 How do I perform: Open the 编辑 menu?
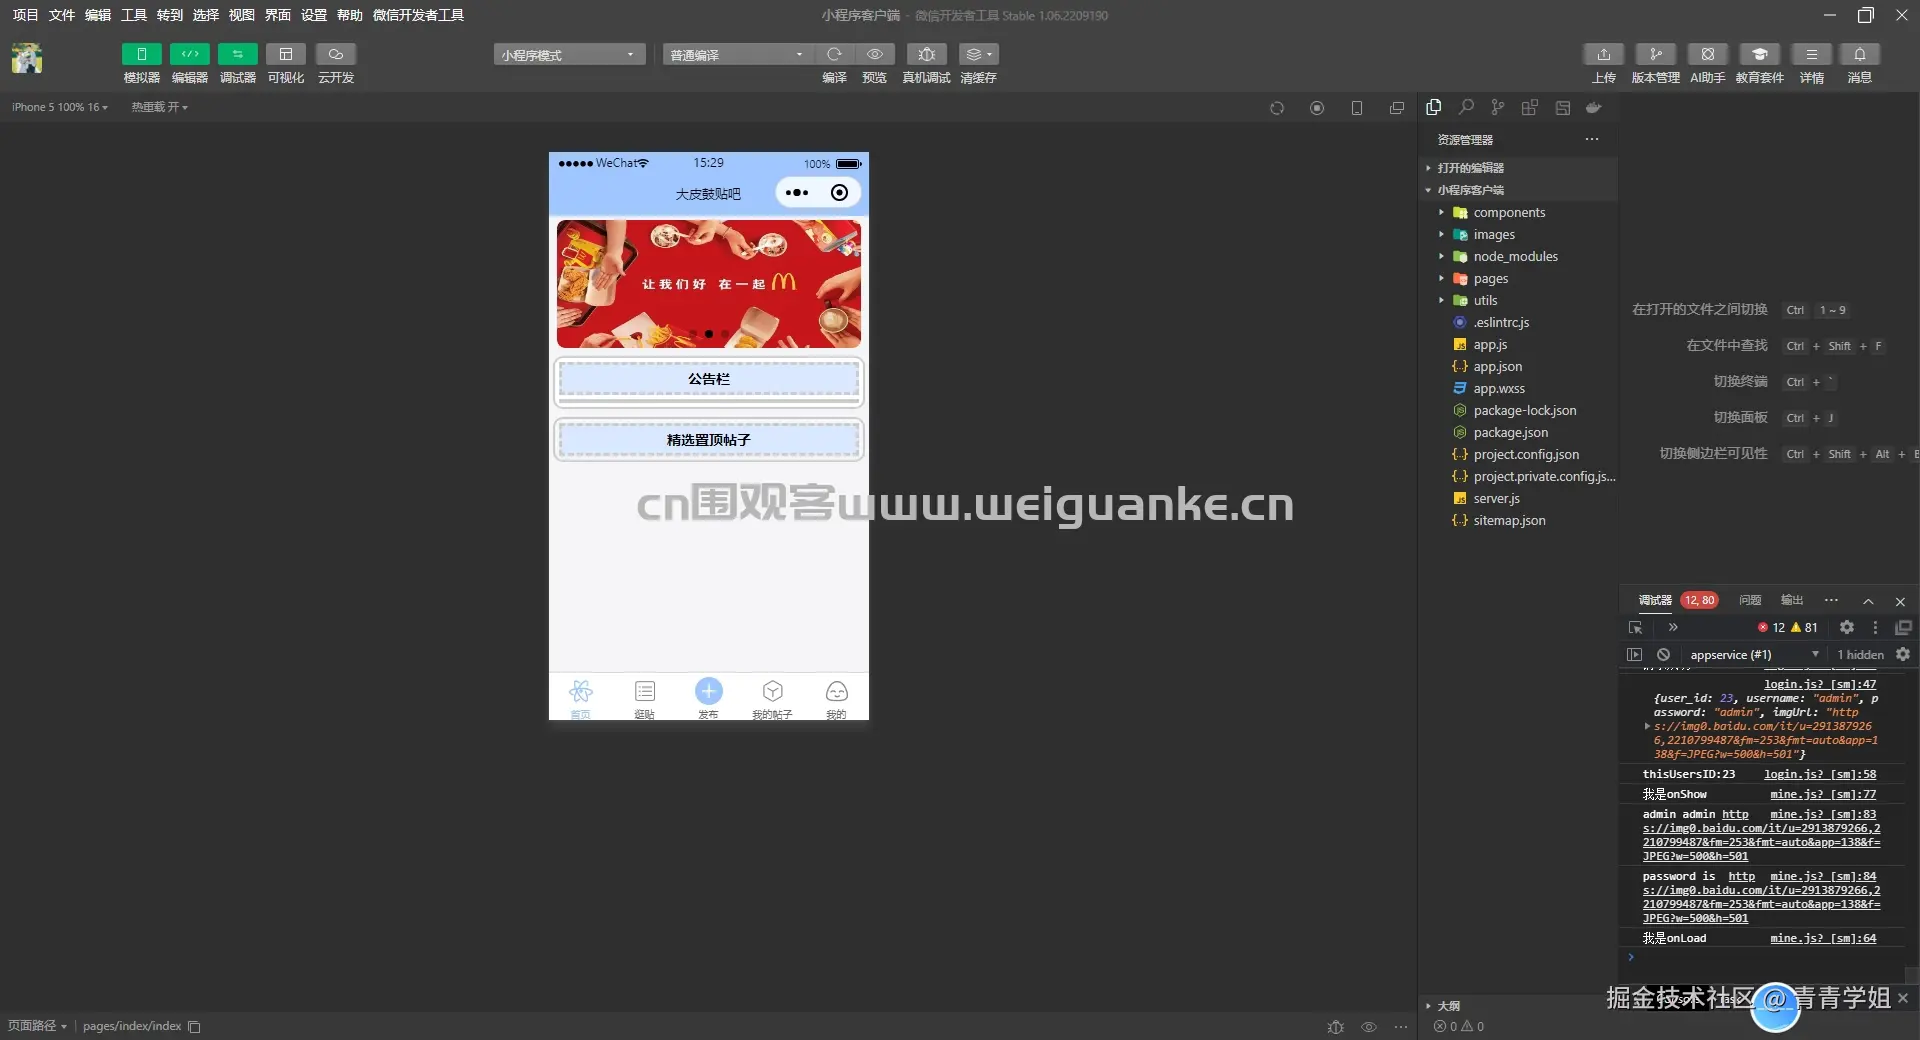97,15
